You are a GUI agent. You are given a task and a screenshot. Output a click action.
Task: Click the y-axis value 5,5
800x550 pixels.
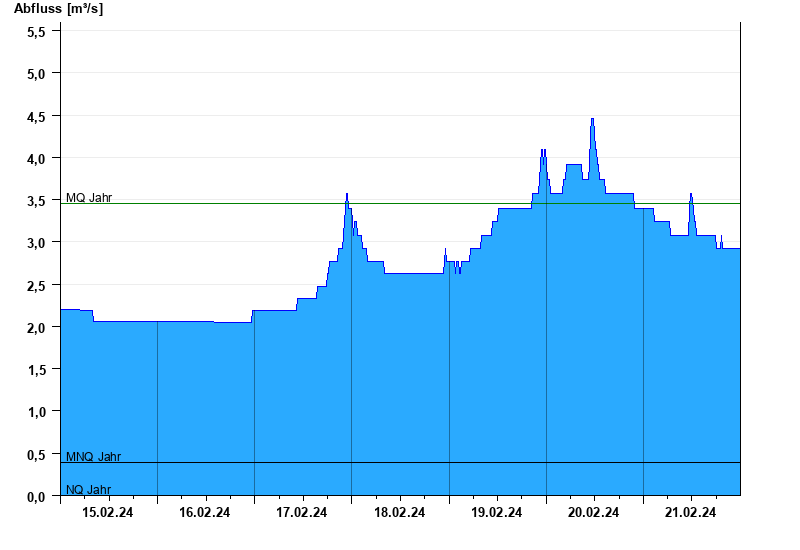[36, 32]
